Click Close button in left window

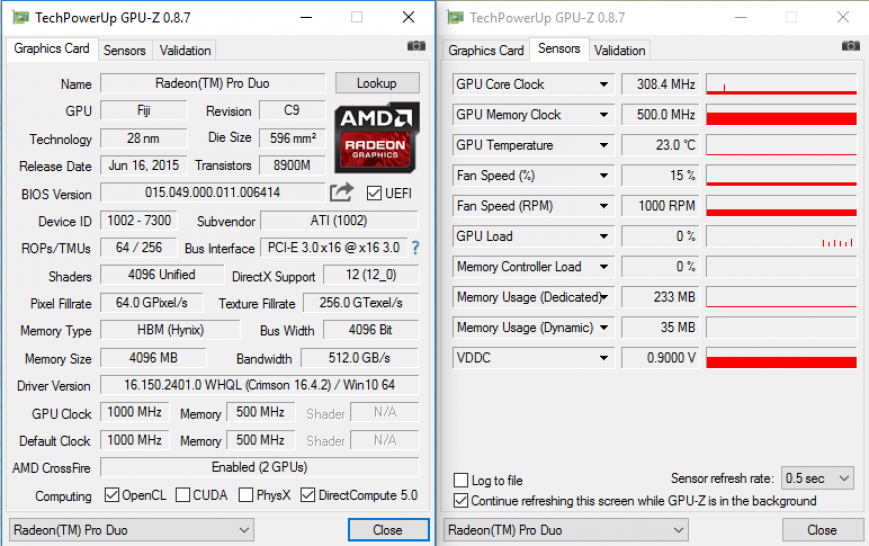388,530
